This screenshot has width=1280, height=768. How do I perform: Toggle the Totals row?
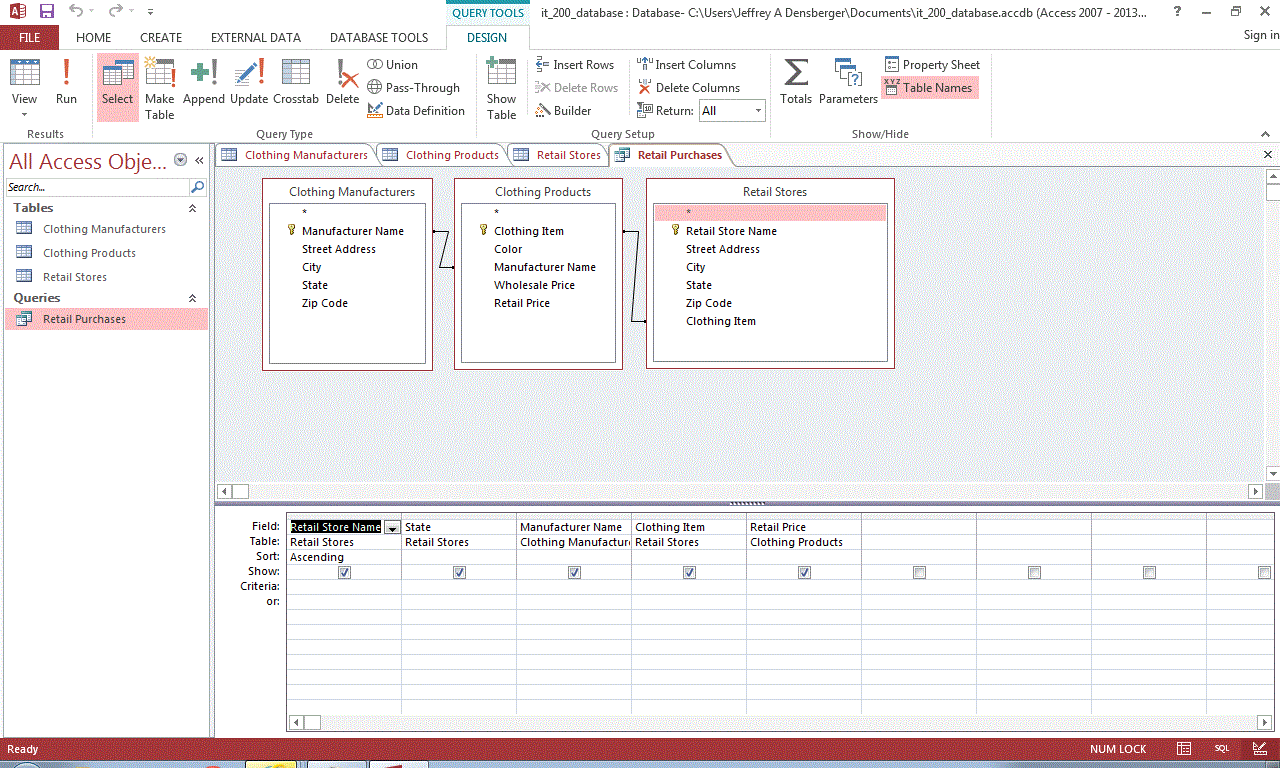click(796, 82)
